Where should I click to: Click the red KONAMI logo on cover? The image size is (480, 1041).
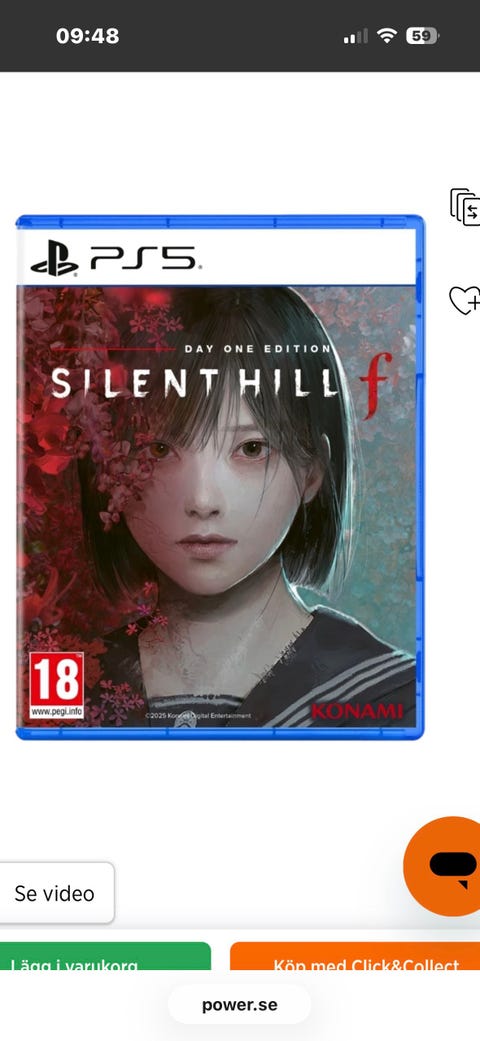(x=358, y=711)
